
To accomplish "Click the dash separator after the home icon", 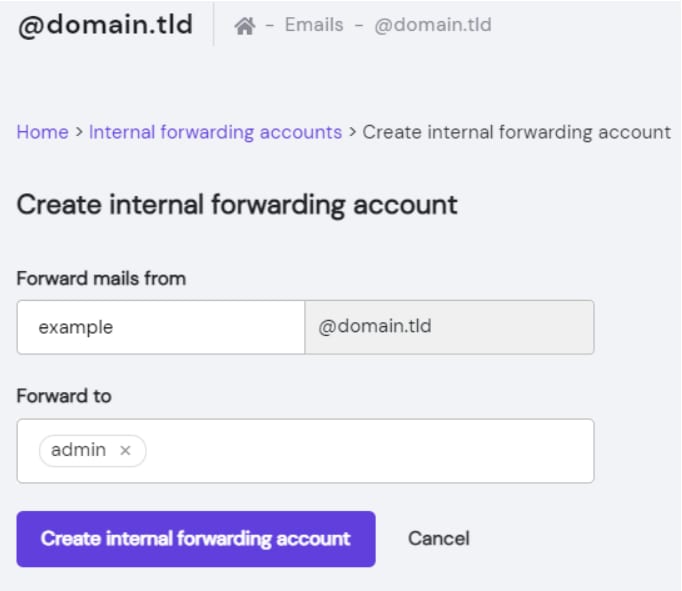I will coord(270,26).
